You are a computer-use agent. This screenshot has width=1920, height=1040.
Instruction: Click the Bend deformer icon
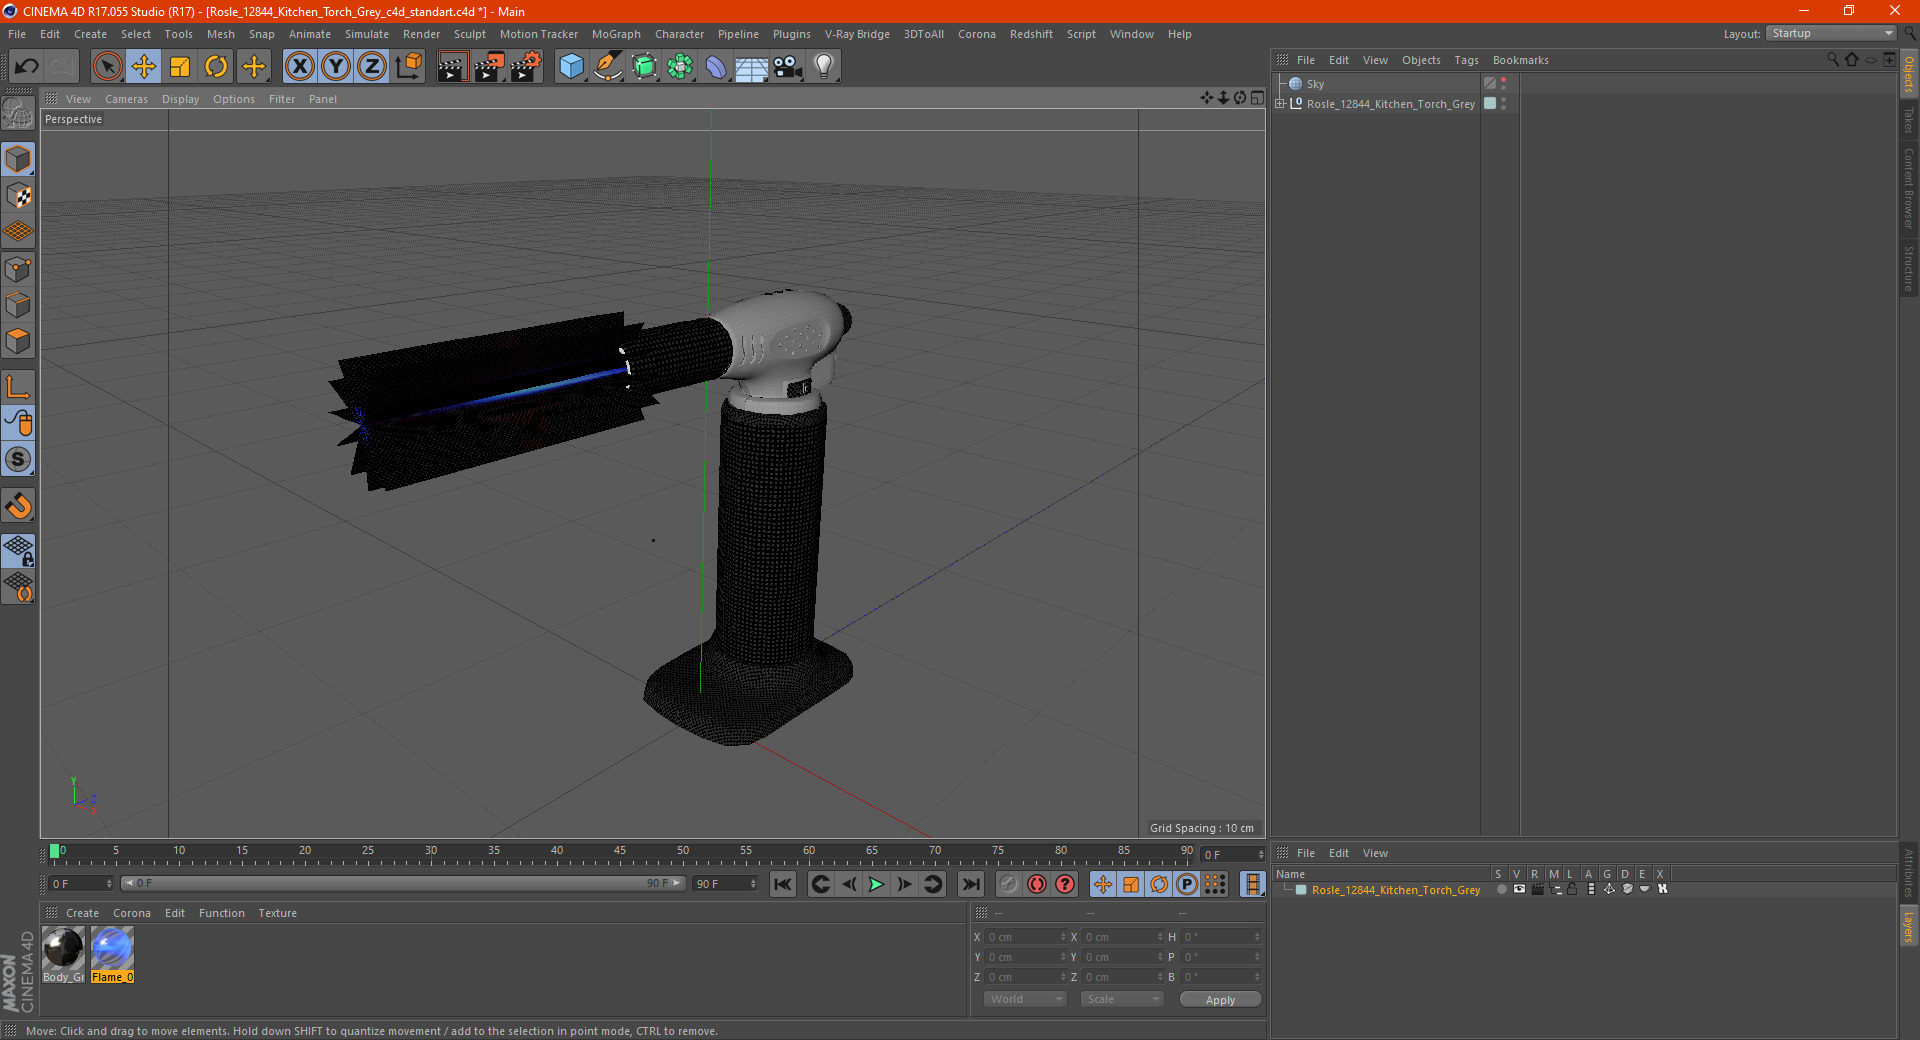click(716, 67)
